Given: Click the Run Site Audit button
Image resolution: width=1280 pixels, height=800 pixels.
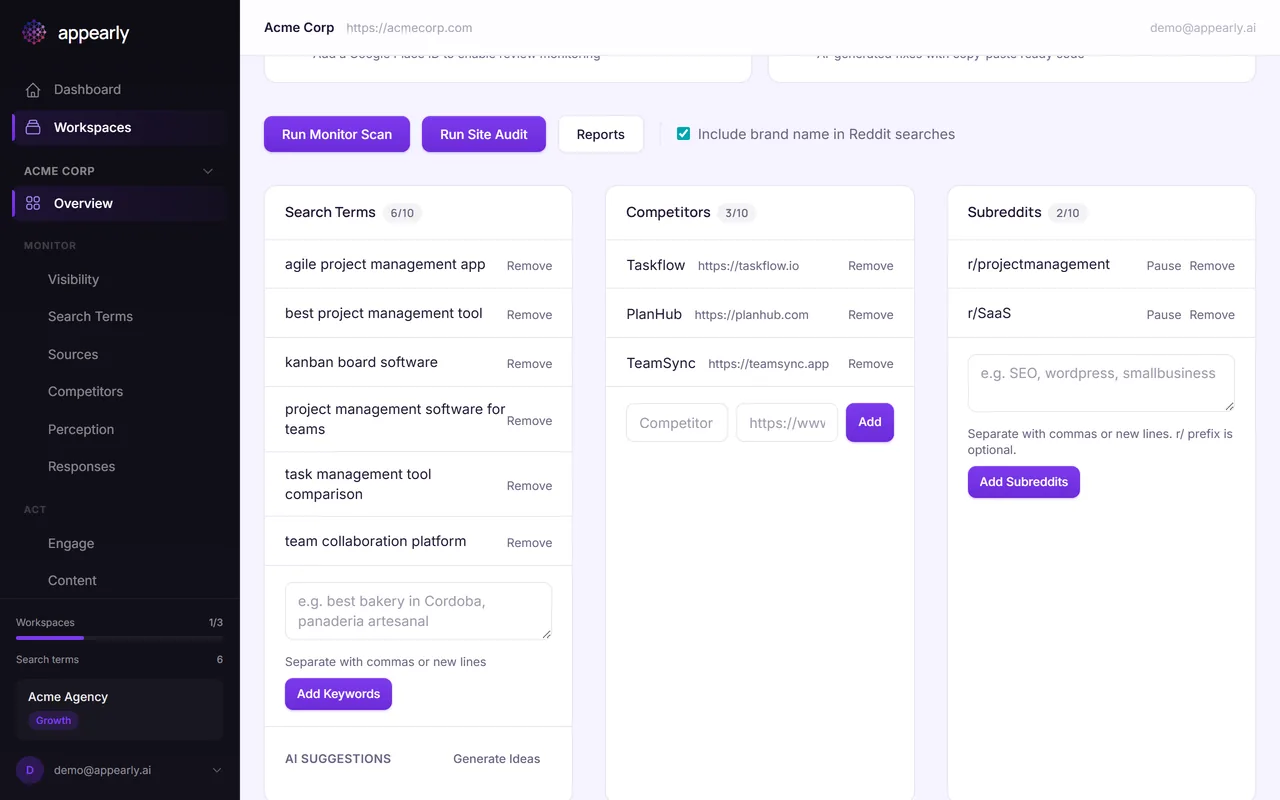Looking at the screenshot, I should point(483,134).
